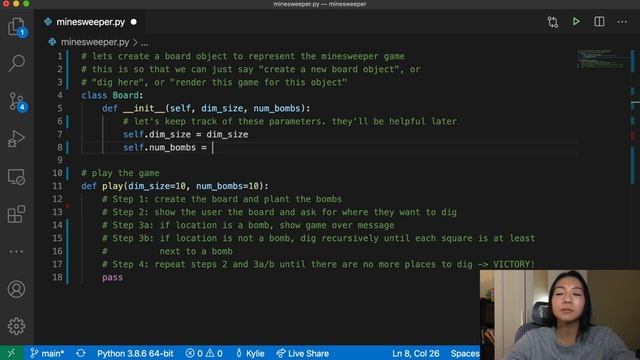
Task: Click the Open Changes compare icon
Action: click(x=553, y=22)
